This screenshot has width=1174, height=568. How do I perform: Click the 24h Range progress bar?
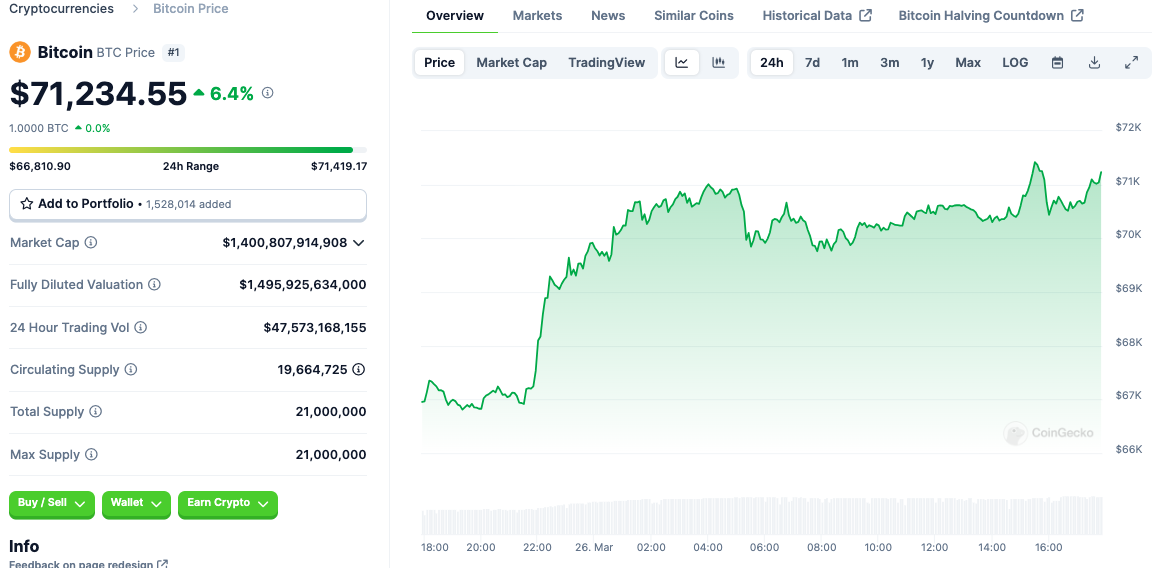pos(188,150)
